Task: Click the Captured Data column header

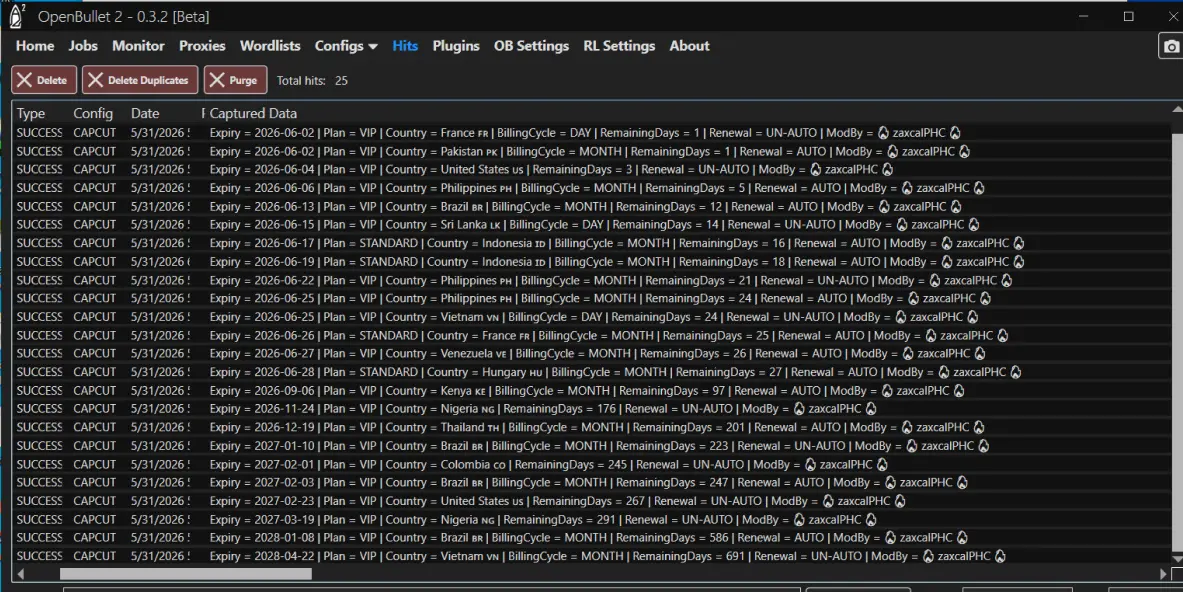Action: [x=253, y=113]
